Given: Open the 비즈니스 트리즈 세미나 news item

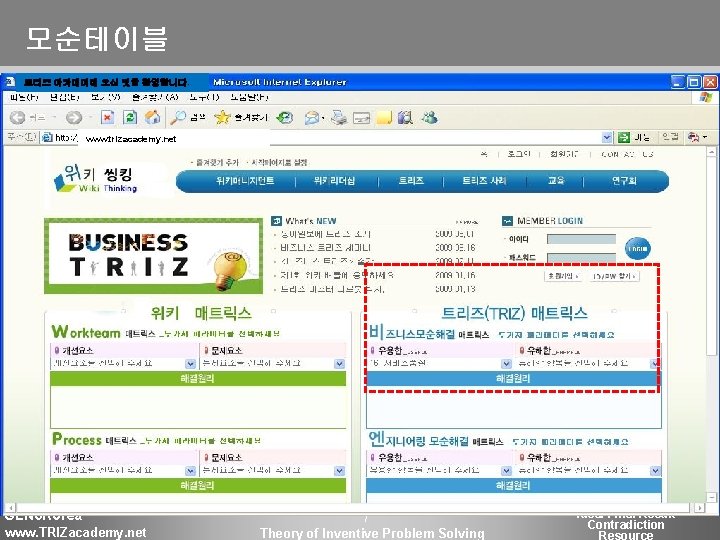Looking at the screenshot, I should pyautogui.click(x=325, y=248).
